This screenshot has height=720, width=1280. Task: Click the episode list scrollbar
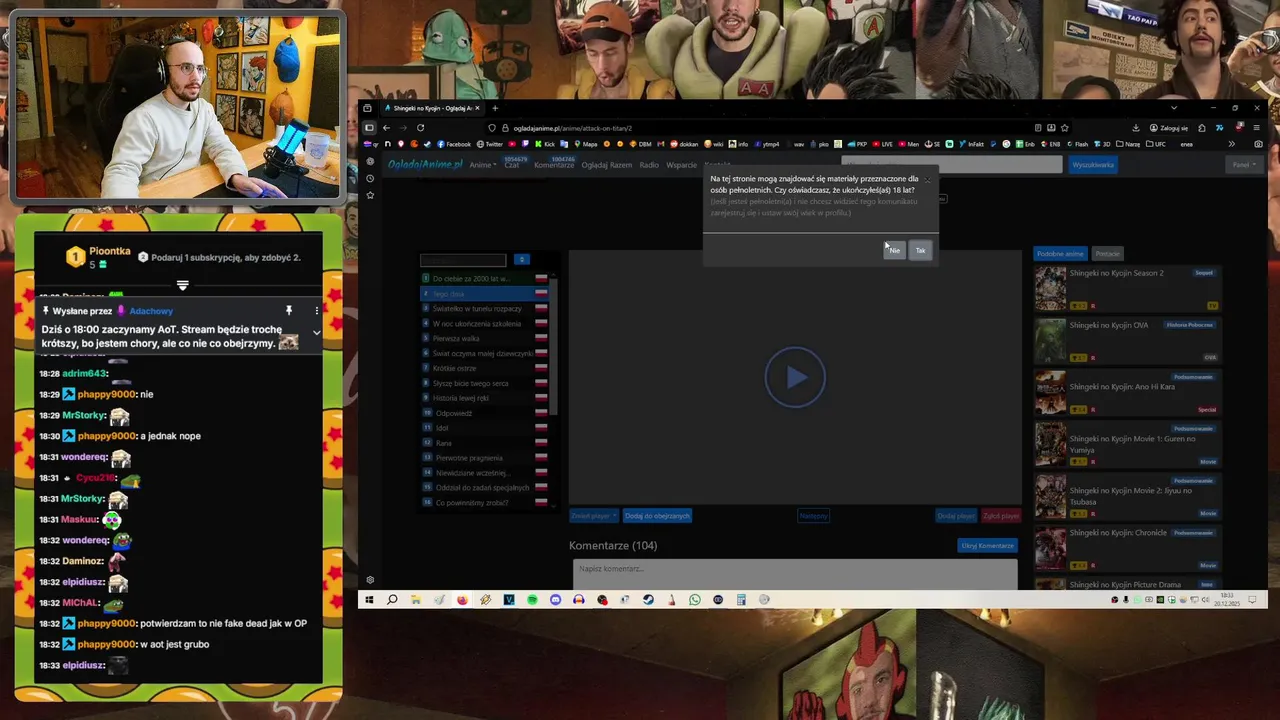554,345
